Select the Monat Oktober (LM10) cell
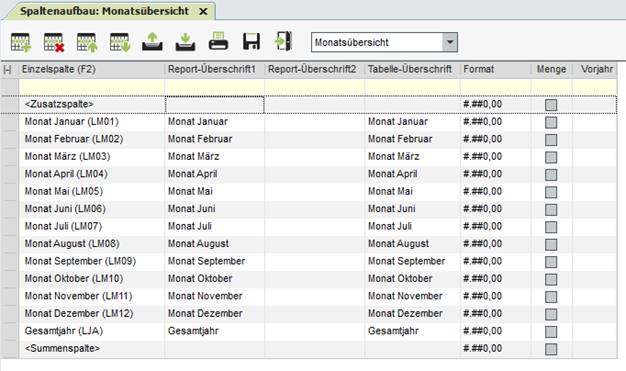The height and width of the screenshot is (371, 626). 91,279
